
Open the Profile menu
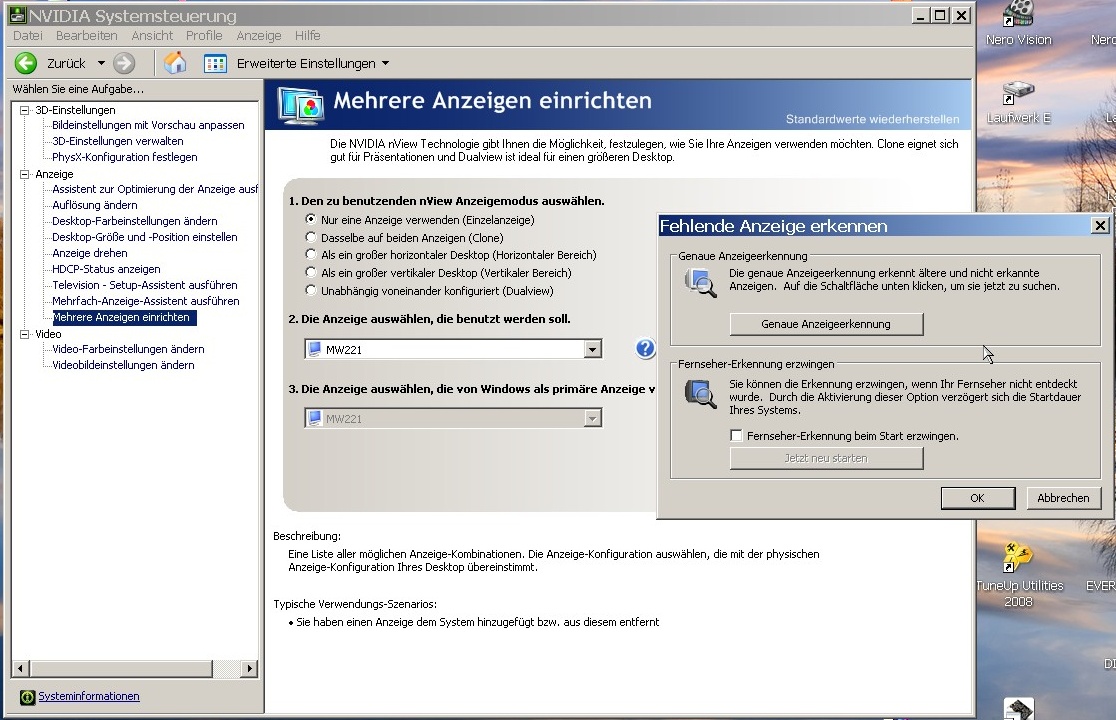click(204, 36)
